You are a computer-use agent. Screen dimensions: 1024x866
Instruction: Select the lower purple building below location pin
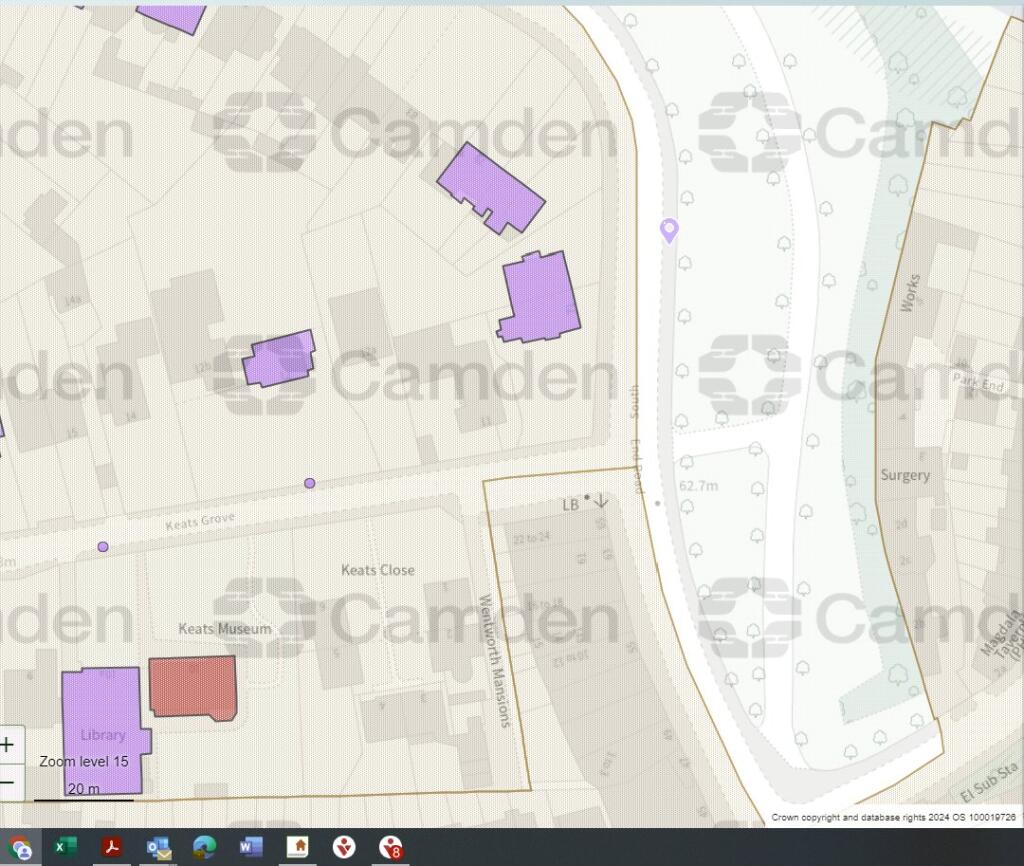[540, 297]
